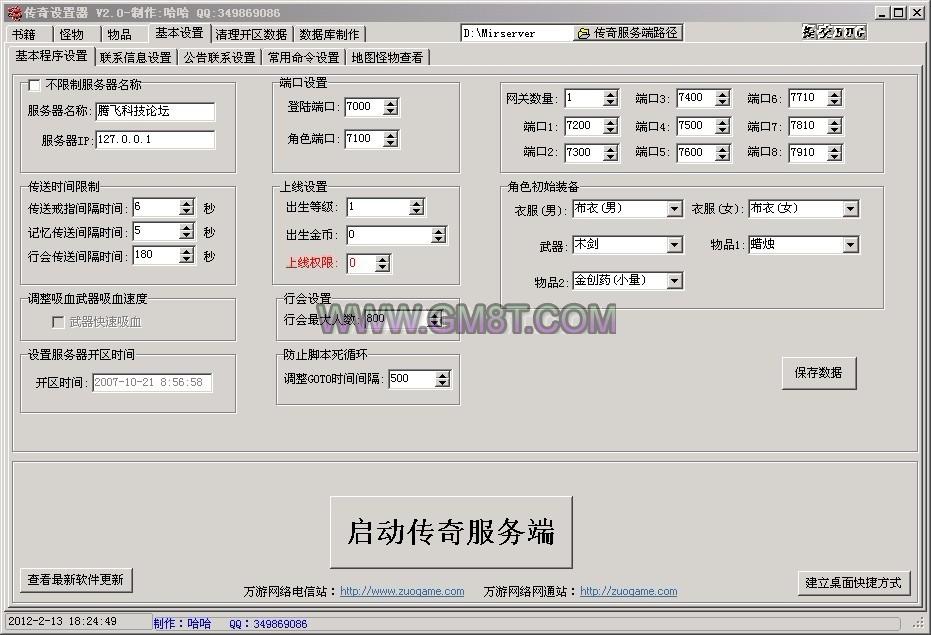Click the folder icon for 传奇服务端路径
Viewport: 931px width, 635px height.
tap(583, 33)
